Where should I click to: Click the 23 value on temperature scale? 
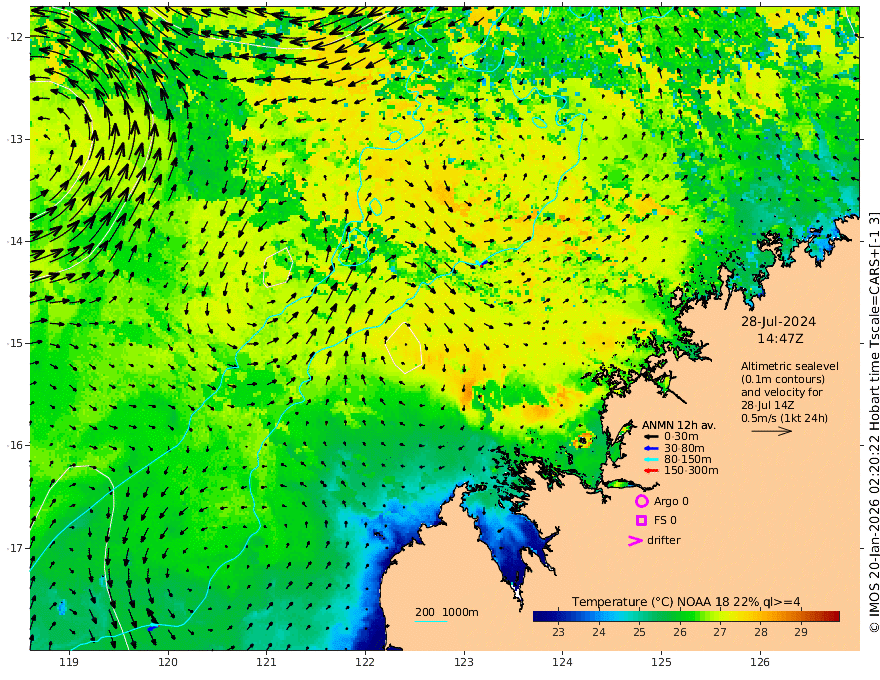[x=558, y=632]
